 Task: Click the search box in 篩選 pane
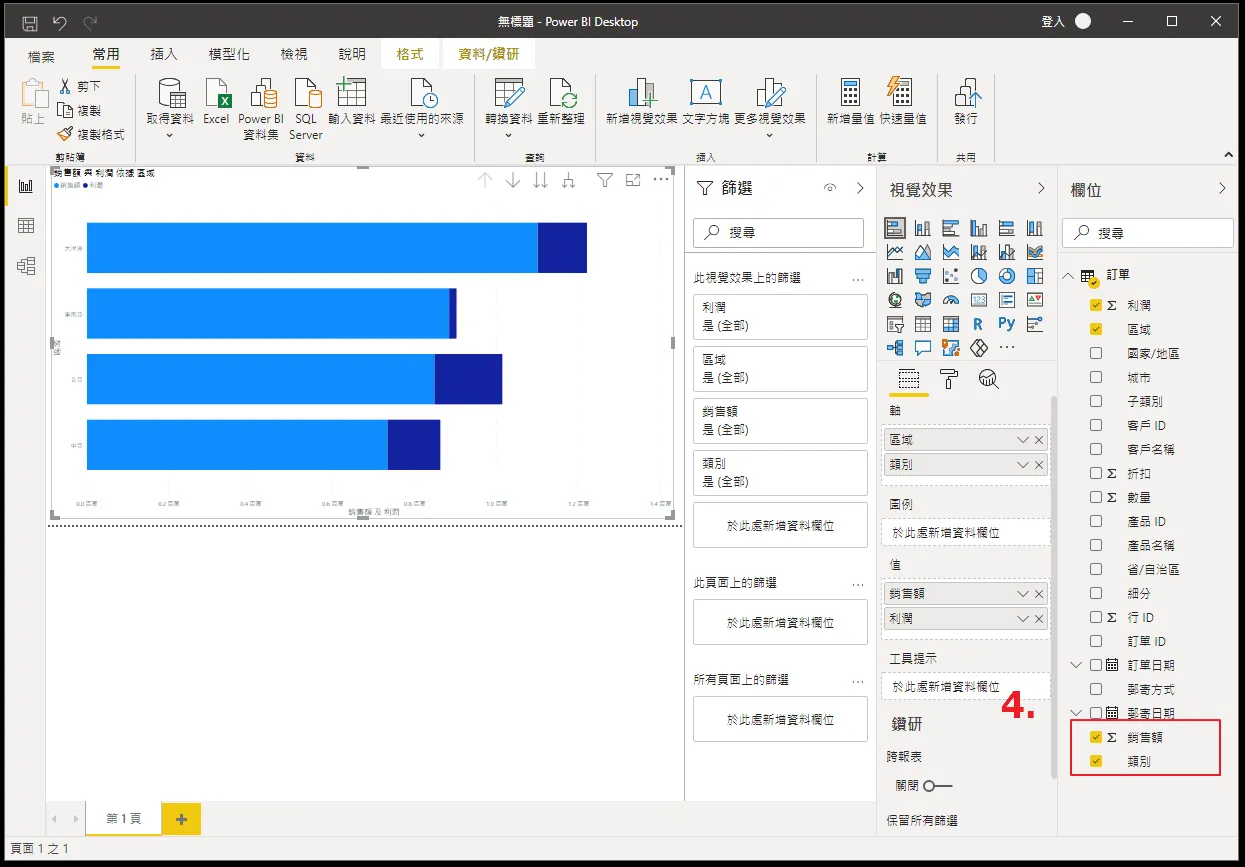tap(778, 232)
